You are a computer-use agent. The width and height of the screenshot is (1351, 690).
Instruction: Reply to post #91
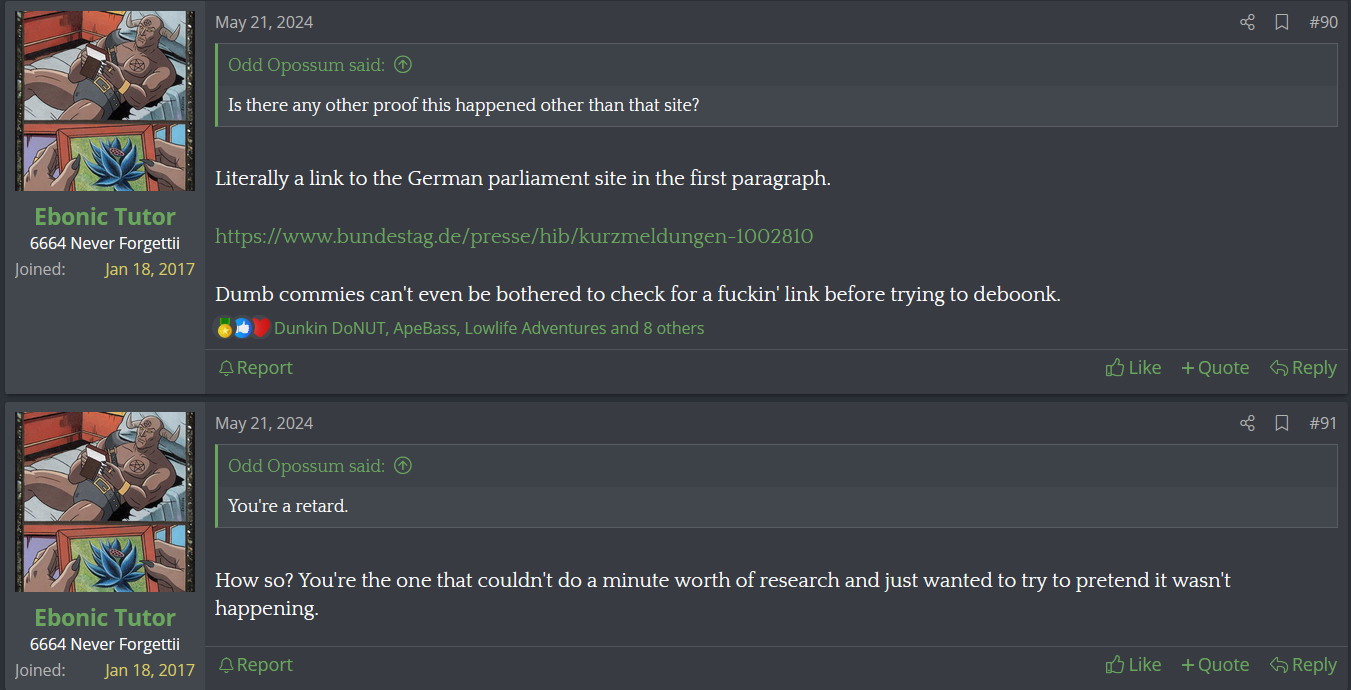(1303, 665)
